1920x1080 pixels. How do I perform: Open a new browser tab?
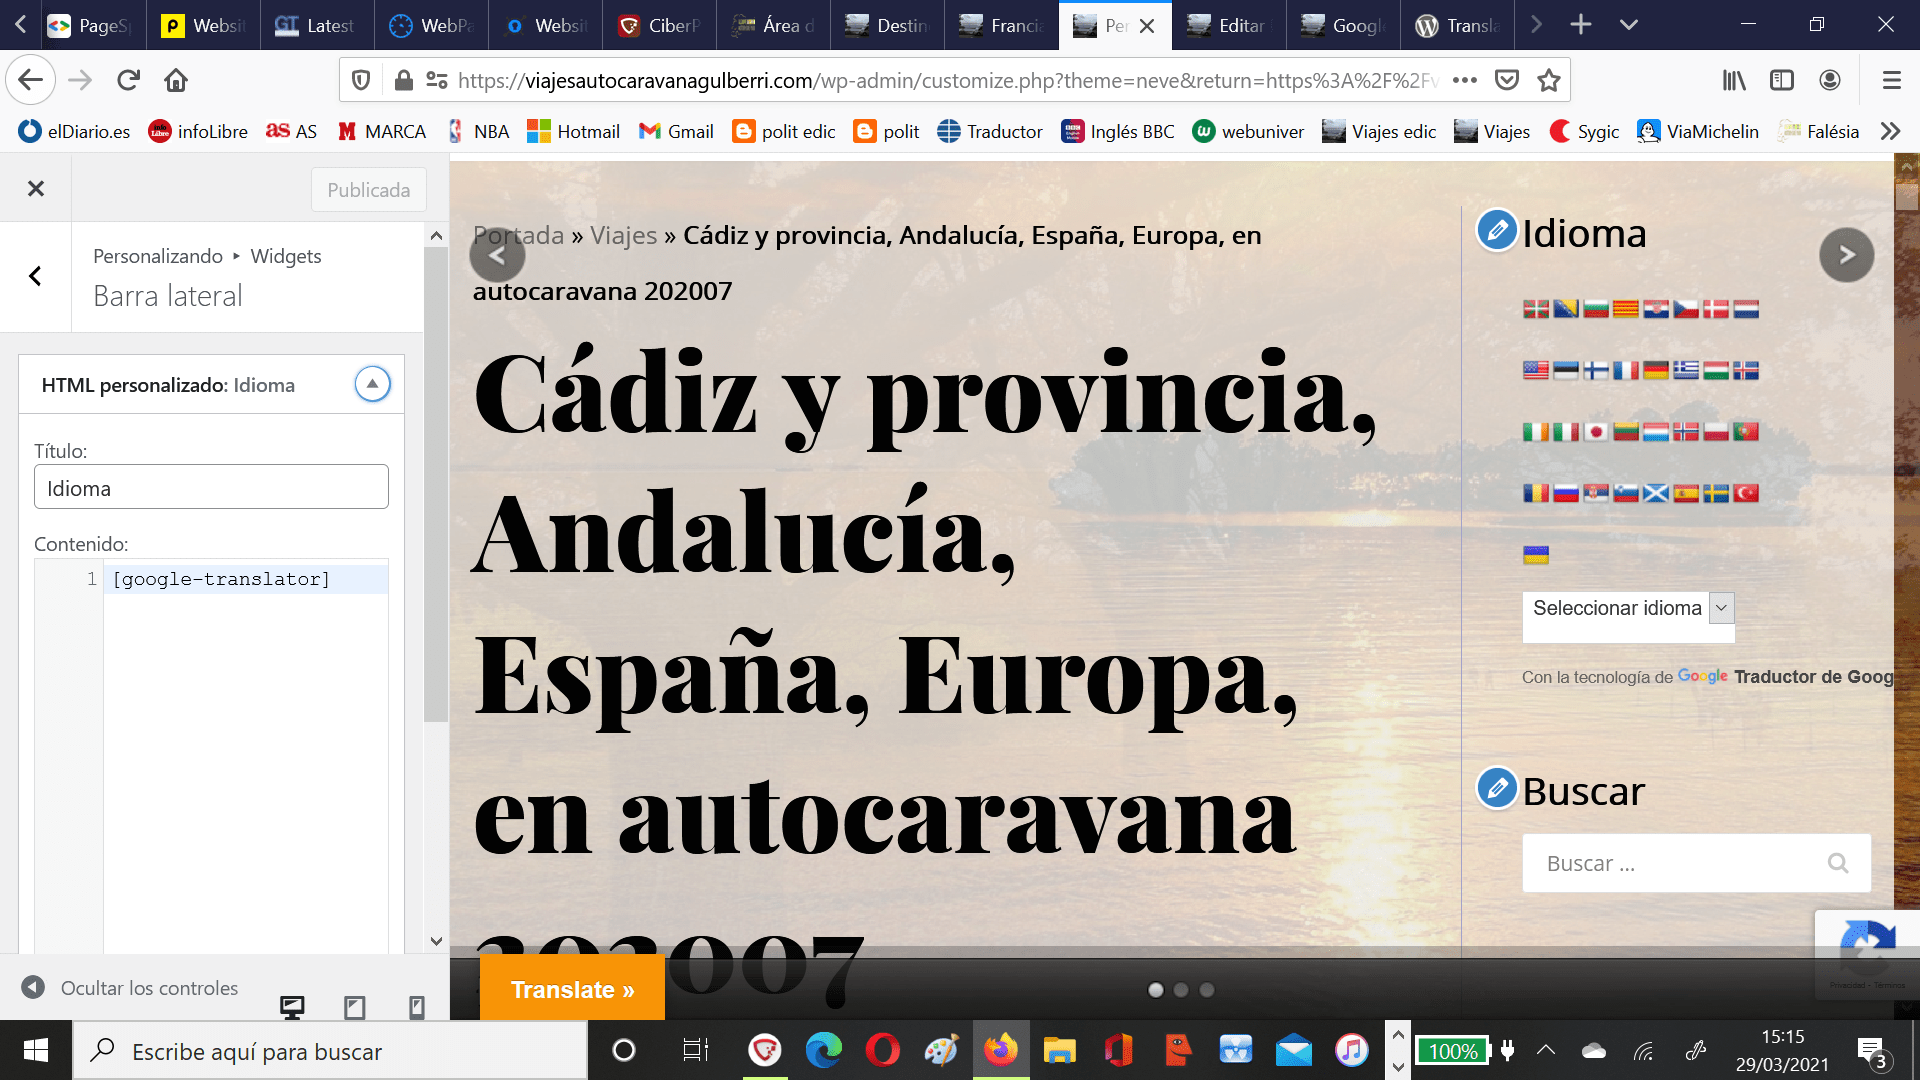[x=1581, y=25]
